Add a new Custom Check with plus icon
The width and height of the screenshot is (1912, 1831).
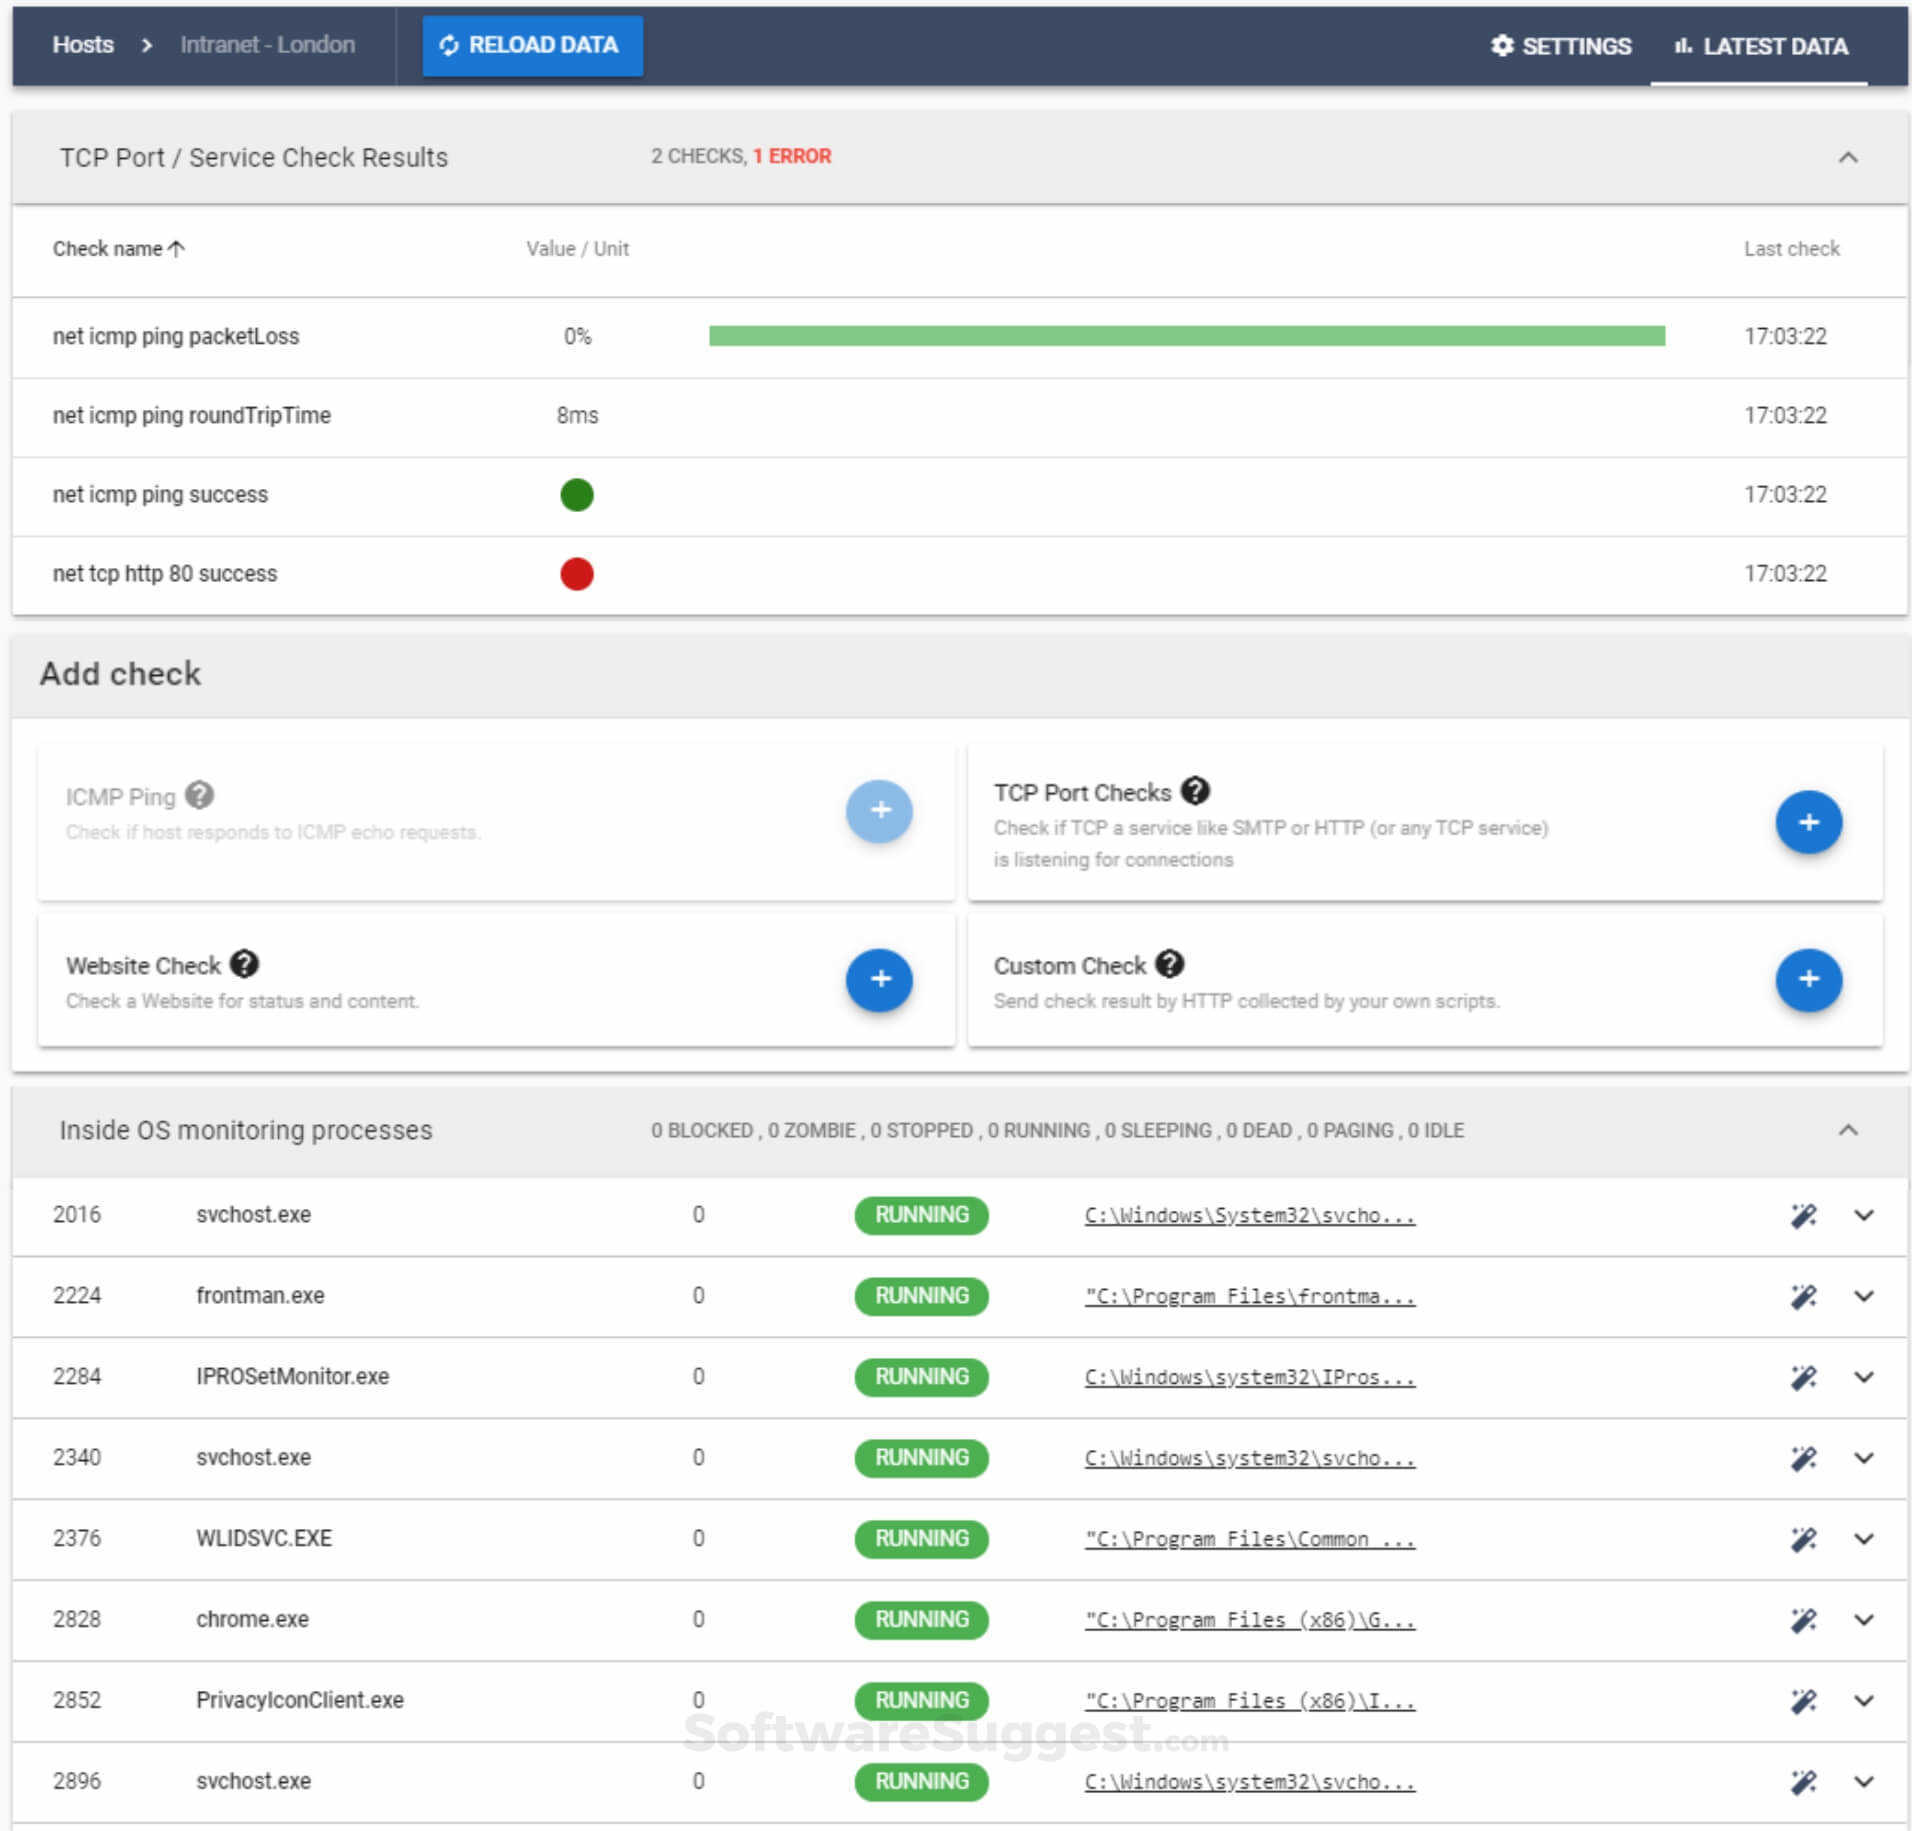coord(1808,980)
